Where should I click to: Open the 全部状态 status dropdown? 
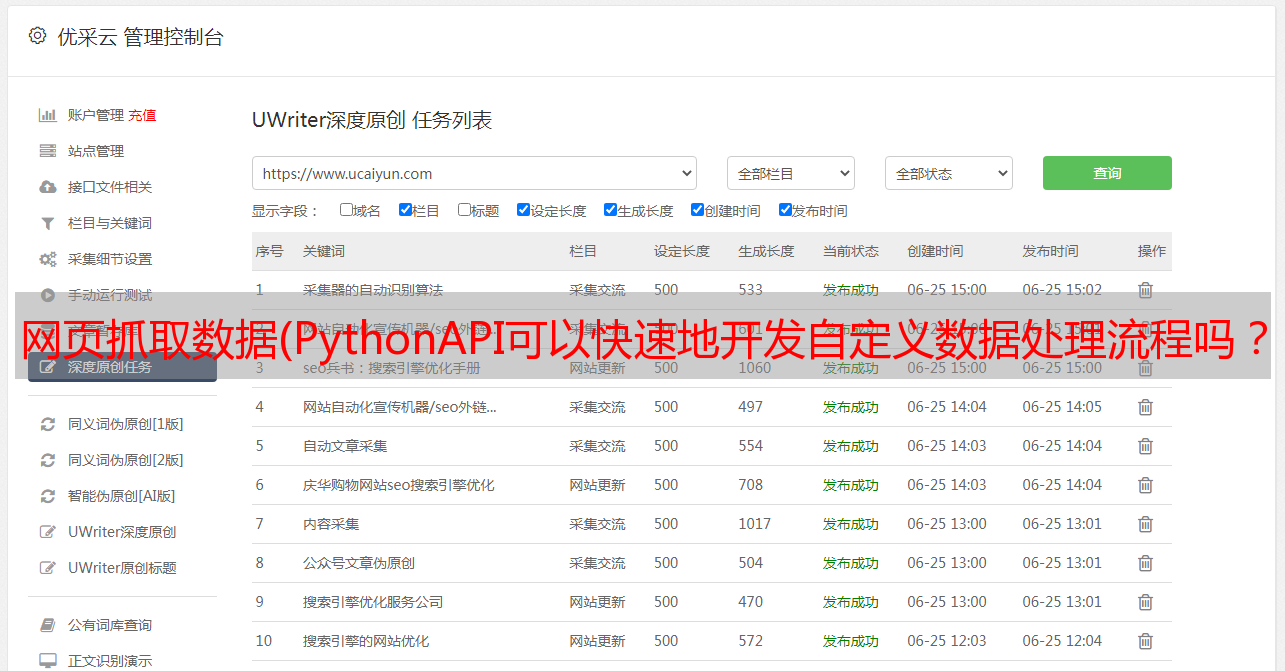[948, 173]
